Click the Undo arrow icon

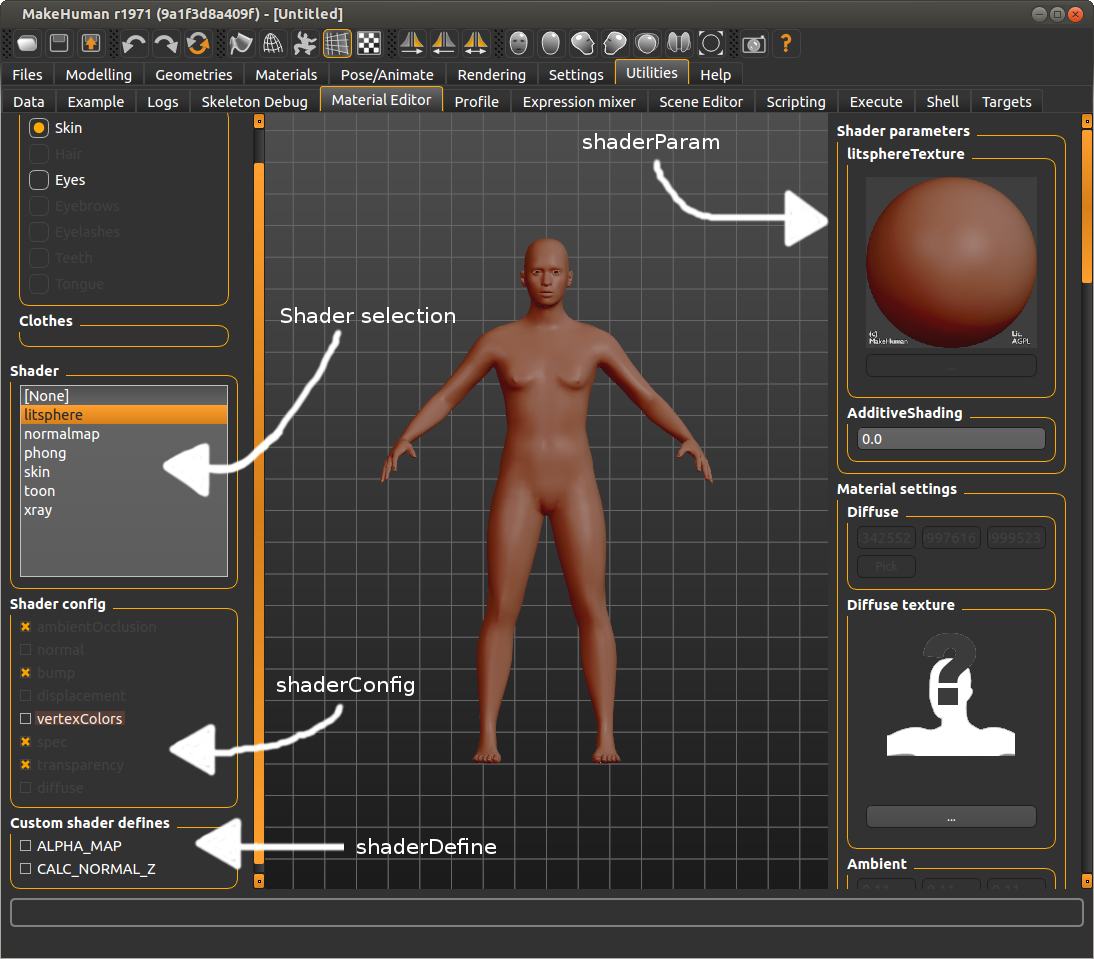[133, 44]
